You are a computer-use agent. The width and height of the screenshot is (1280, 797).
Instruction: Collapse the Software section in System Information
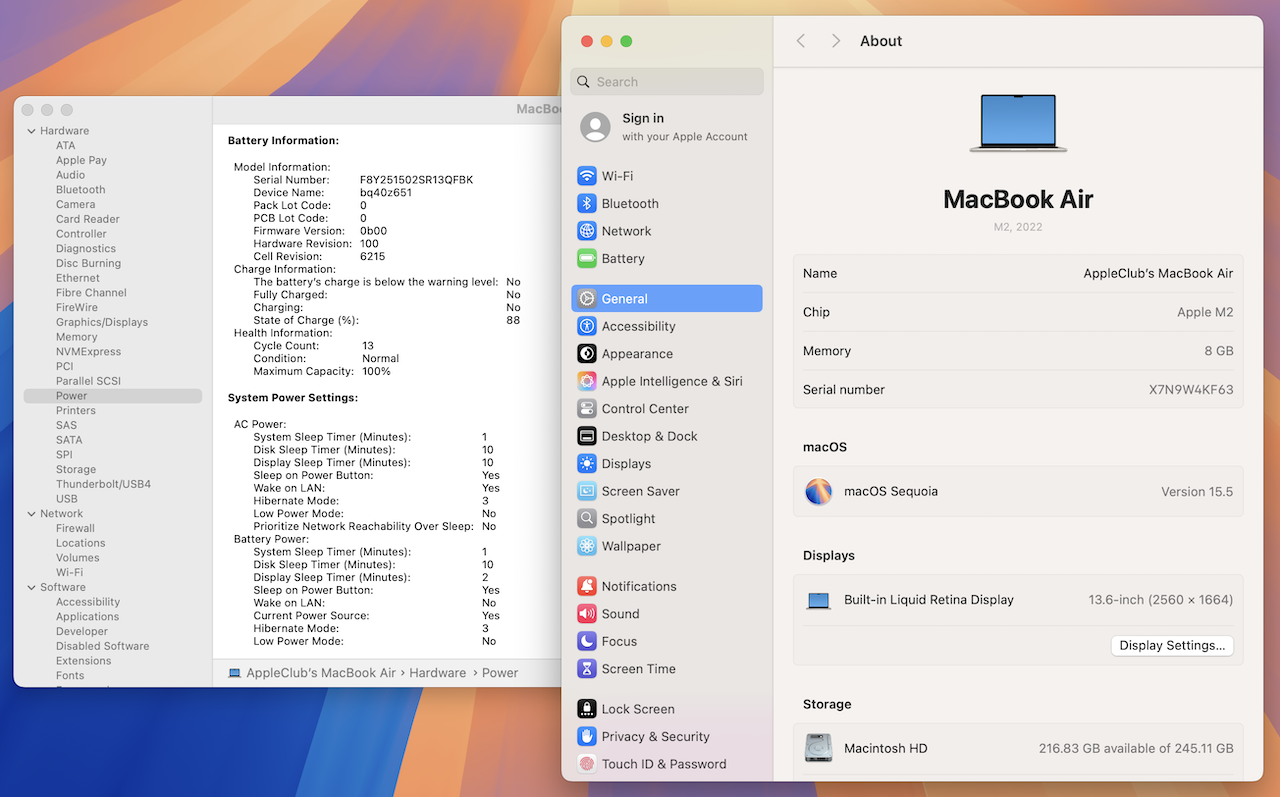coord(30,587)
